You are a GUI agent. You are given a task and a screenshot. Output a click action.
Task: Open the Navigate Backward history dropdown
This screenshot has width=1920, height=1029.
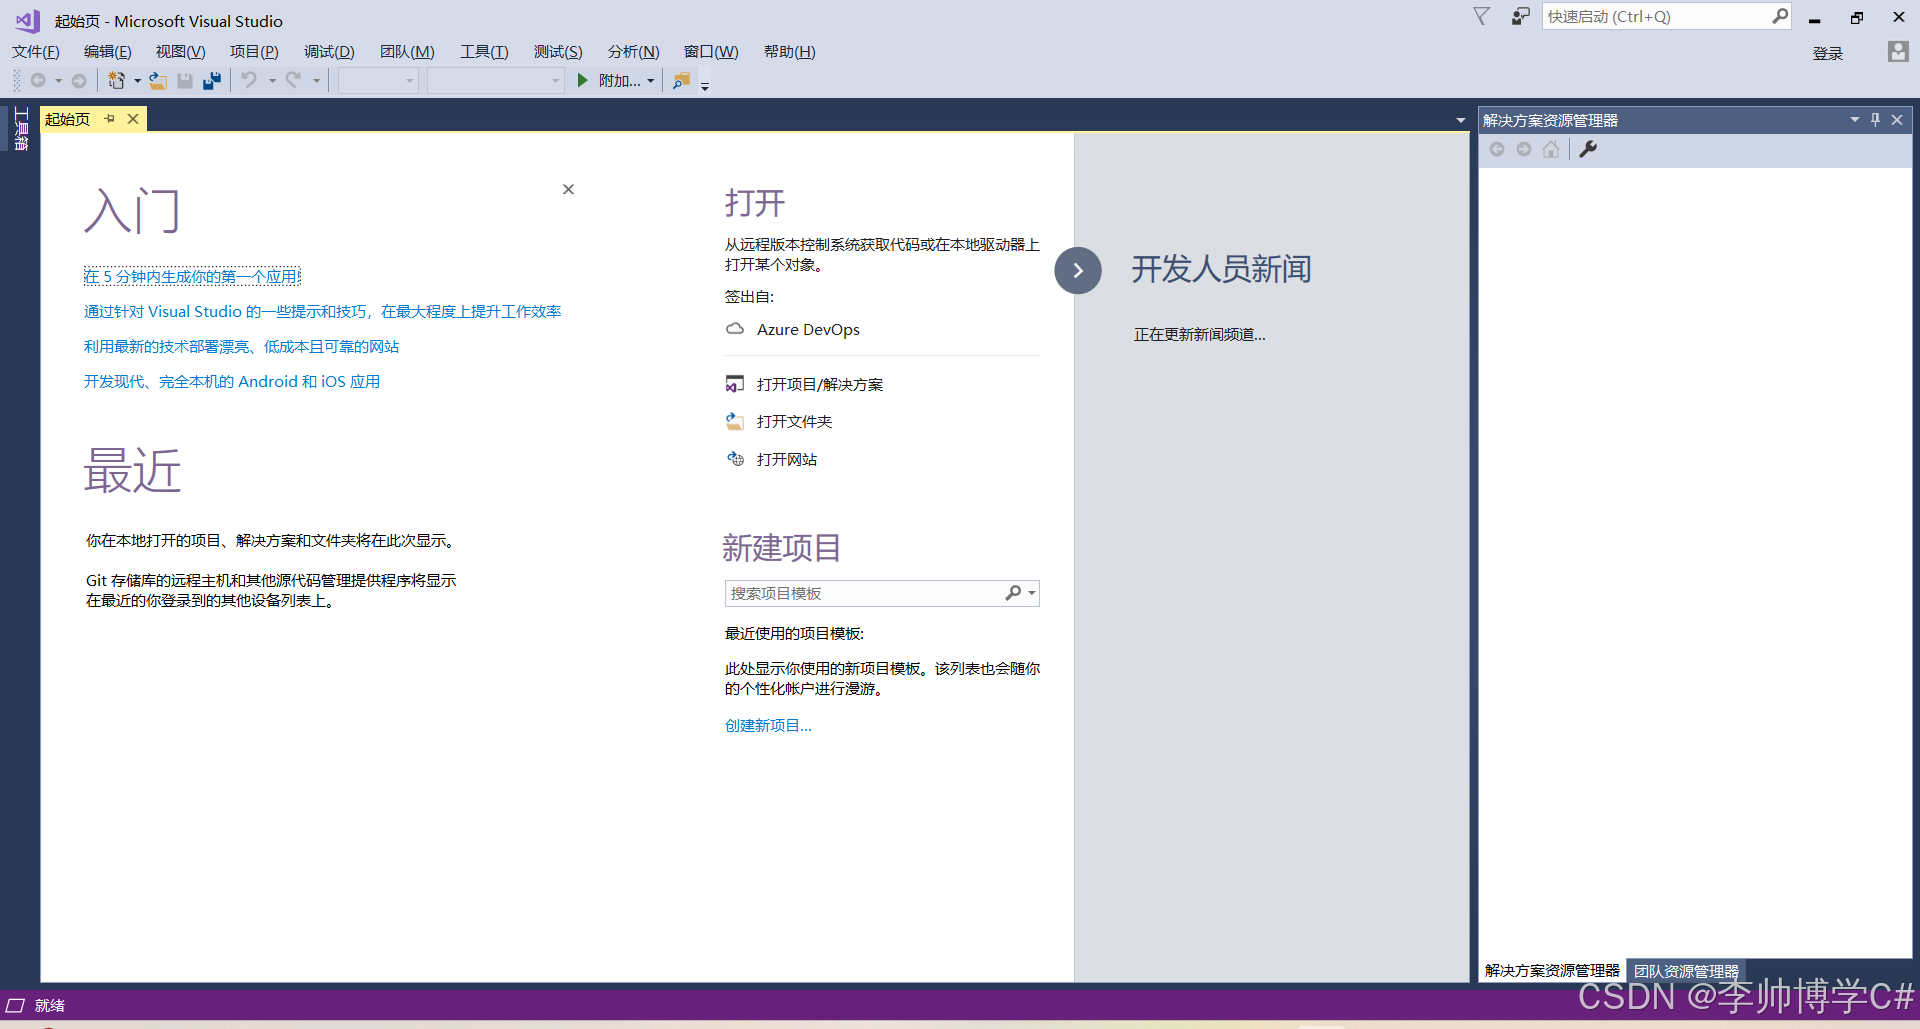pos(58,81)
